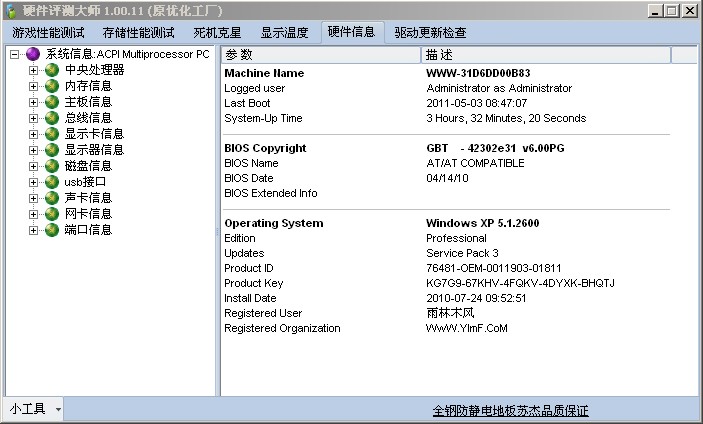Select the Logged user row label

[x=255, y=88]
